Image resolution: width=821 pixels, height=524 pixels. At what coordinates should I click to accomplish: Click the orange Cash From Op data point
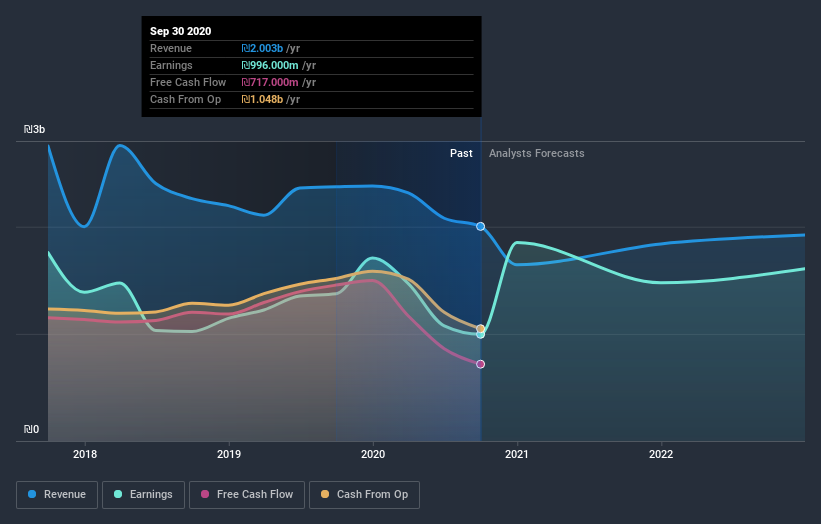480,328
